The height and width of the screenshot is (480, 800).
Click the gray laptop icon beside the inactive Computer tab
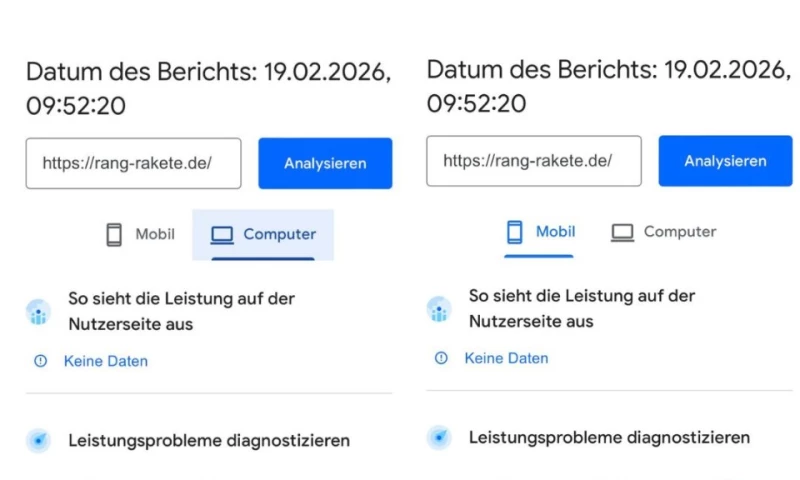623,232
